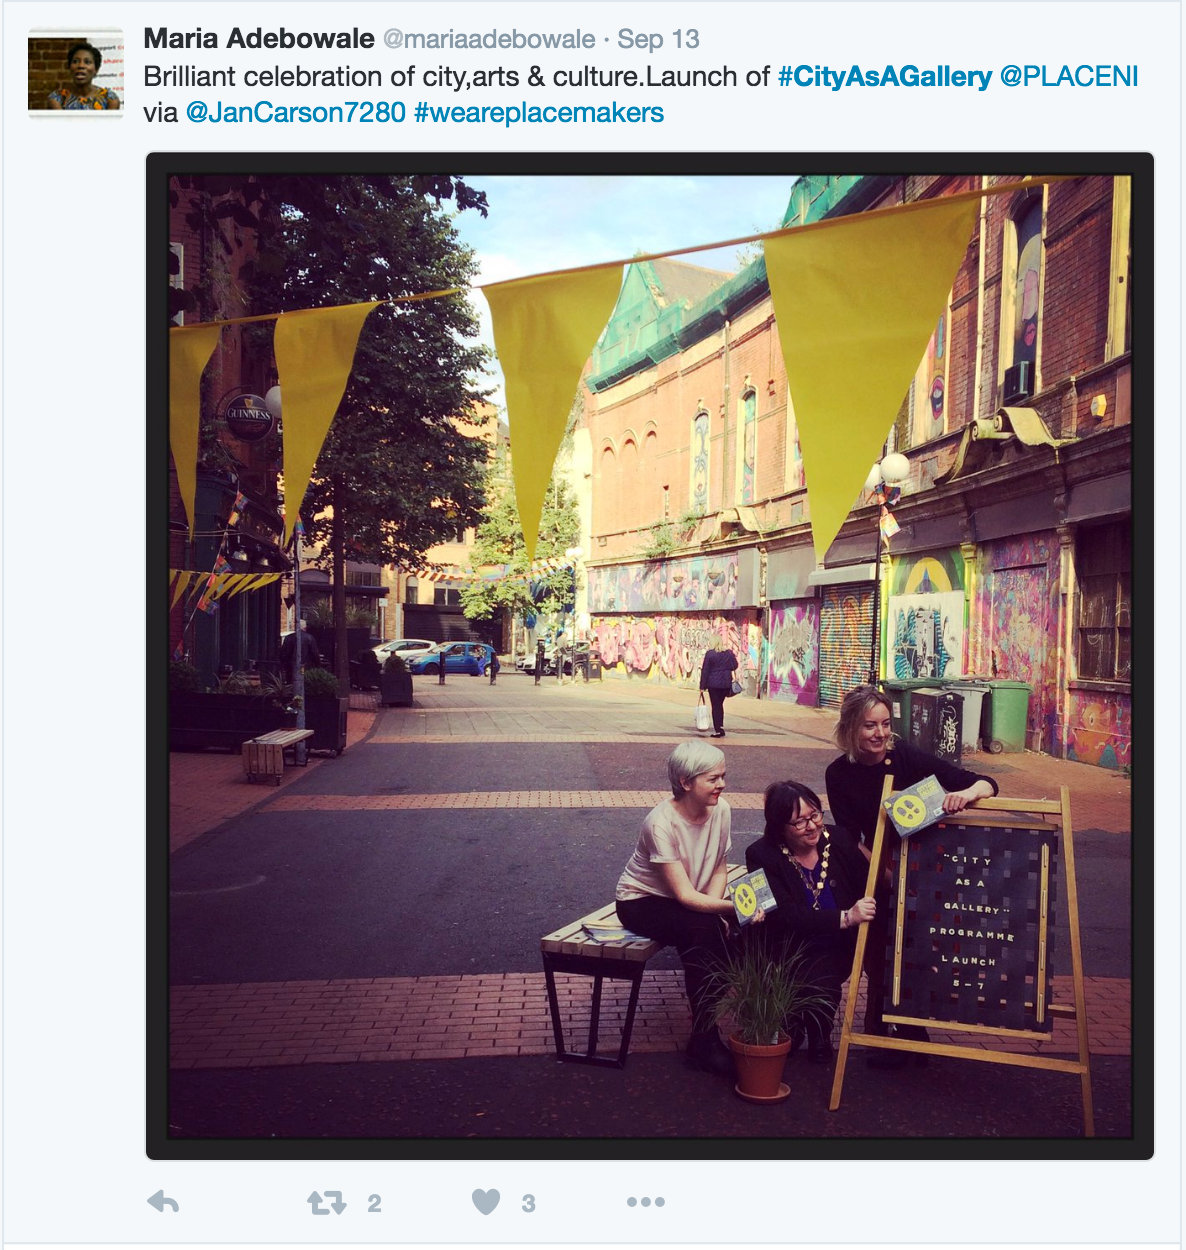Click the reply arrow icon
1186x1250 pixels.
(163, 1202)
